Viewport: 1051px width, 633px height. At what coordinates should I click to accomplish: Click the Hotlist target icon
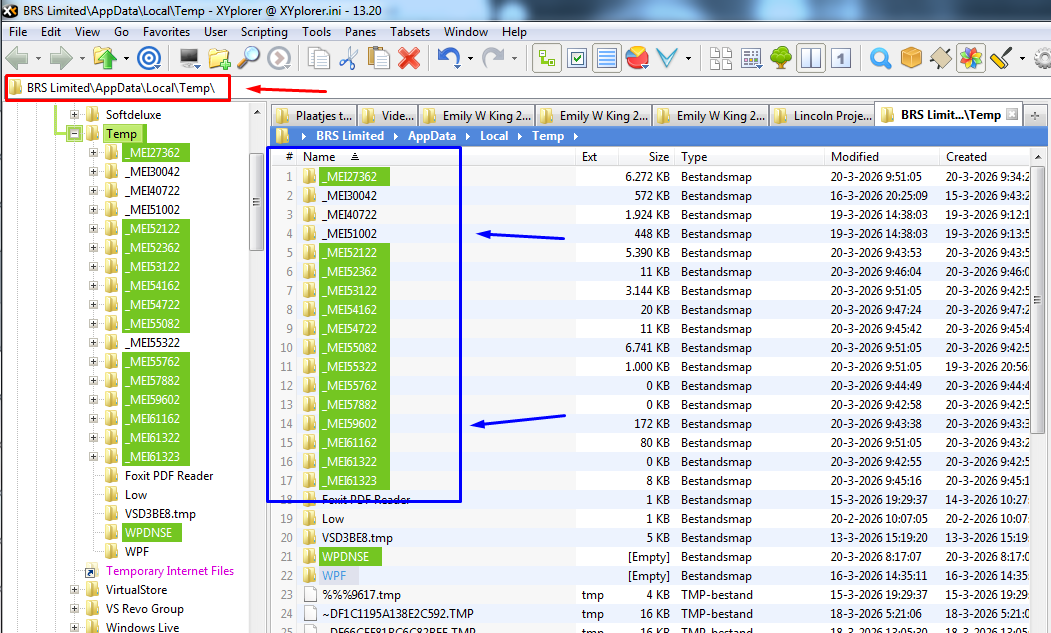(150, 59)
